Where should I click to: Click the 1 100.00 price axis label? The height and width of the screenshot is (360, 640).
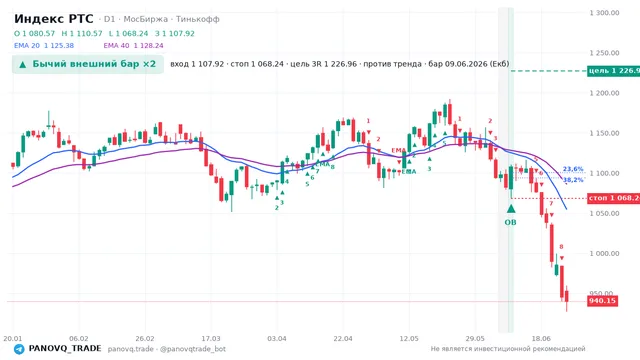(604, 173)
